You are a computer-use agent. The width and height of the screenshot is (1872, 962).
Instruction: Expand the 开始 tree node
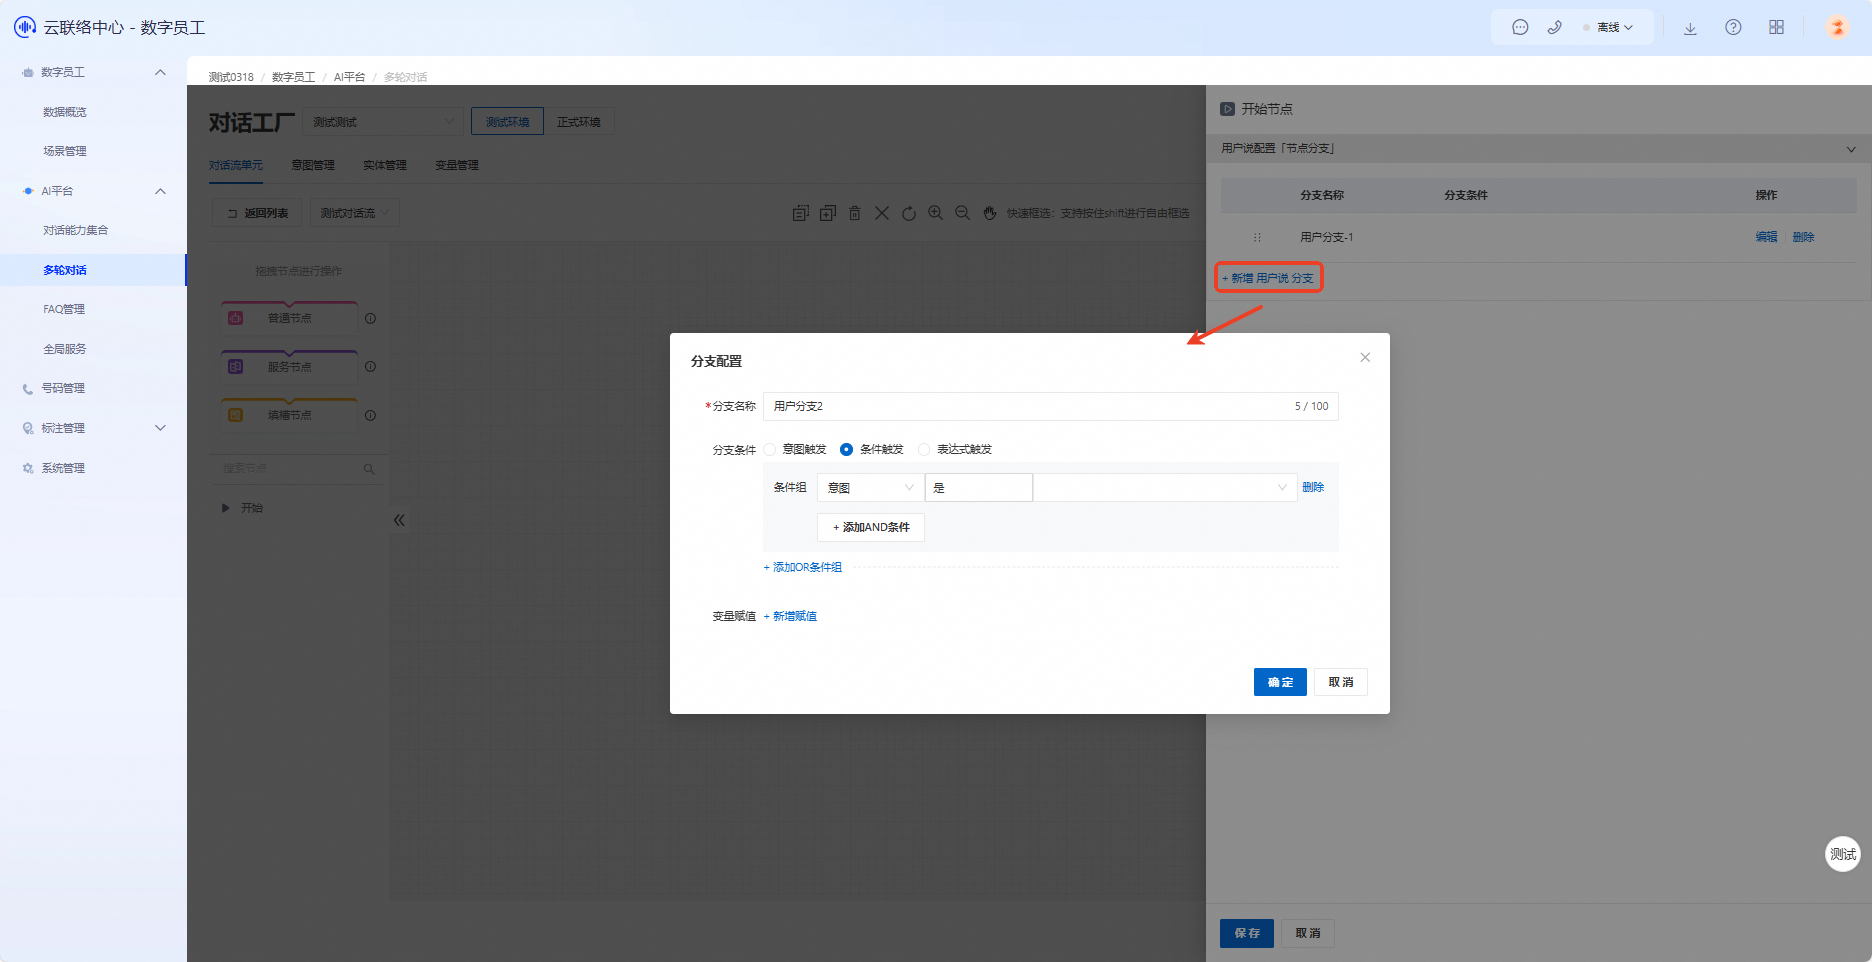pos(226,508)
